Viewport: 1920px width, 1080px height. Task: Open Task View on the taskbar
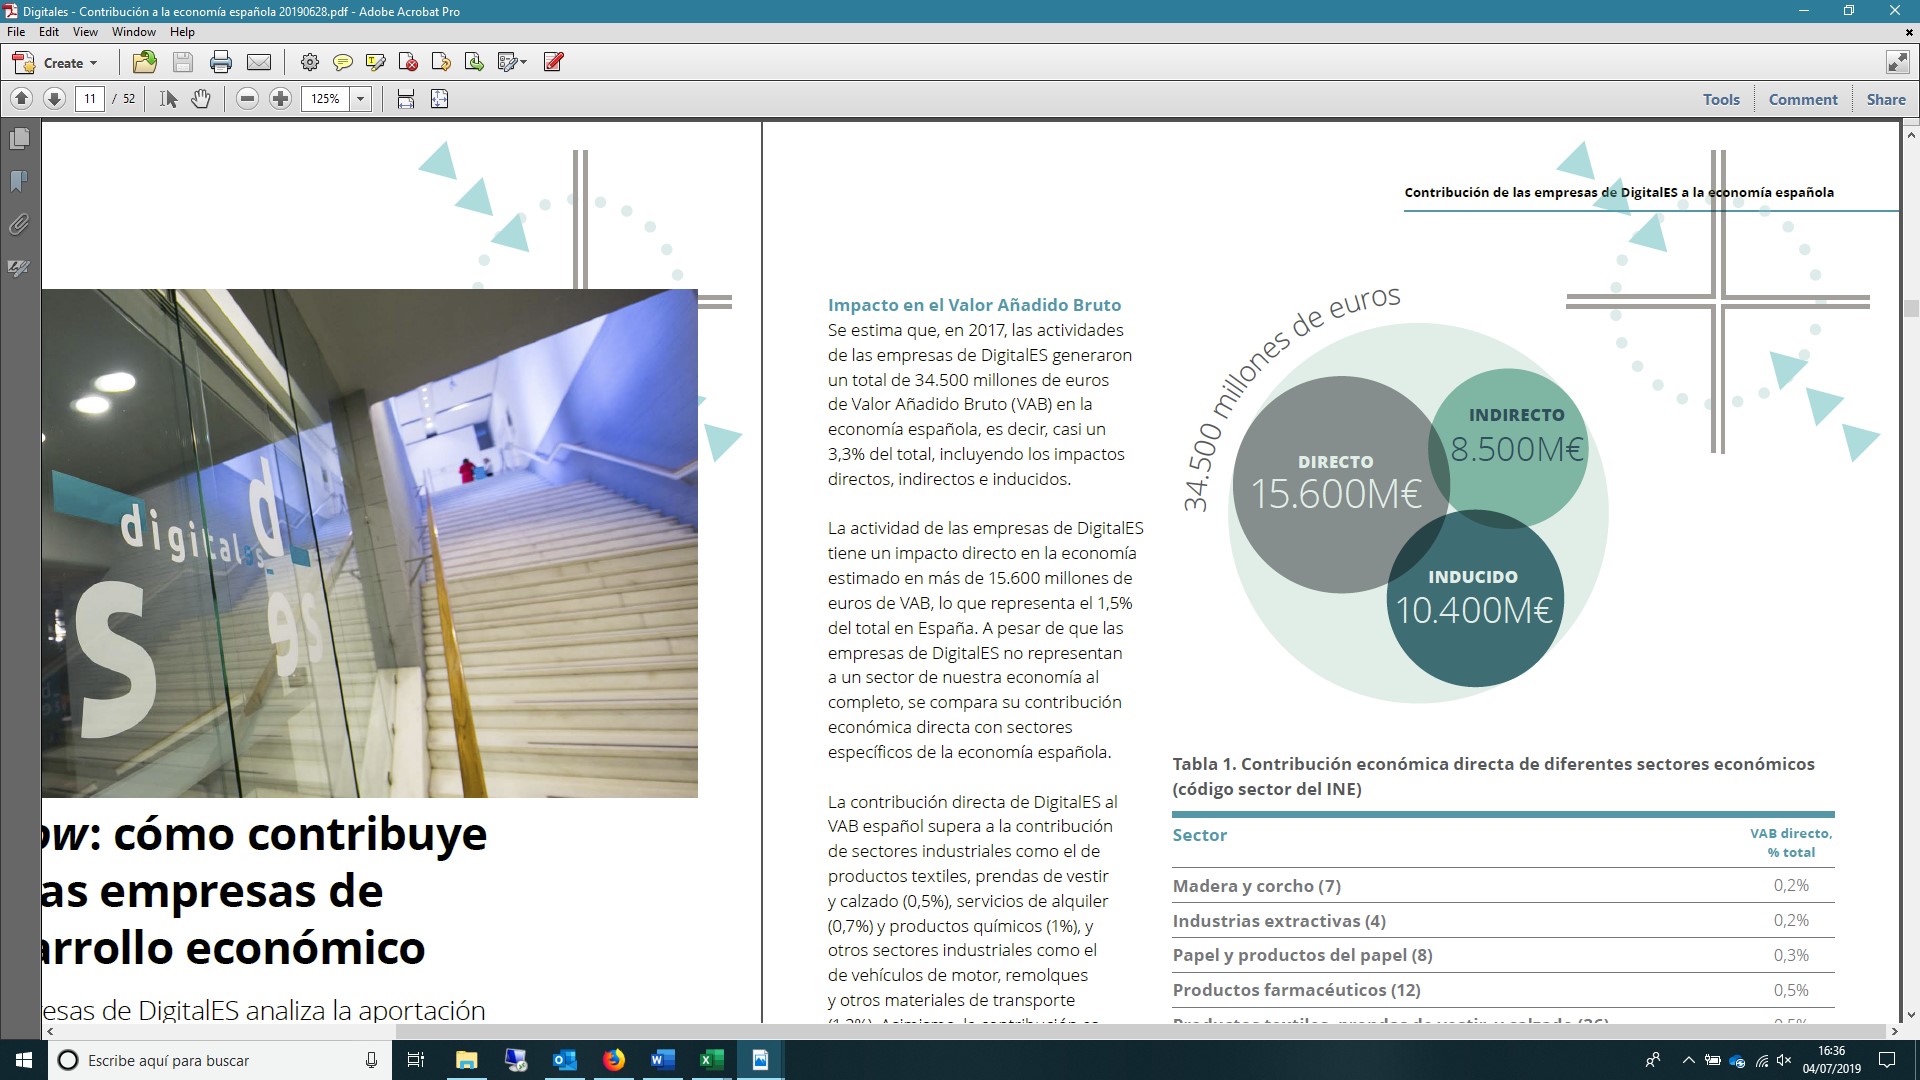coord(416,1060)
